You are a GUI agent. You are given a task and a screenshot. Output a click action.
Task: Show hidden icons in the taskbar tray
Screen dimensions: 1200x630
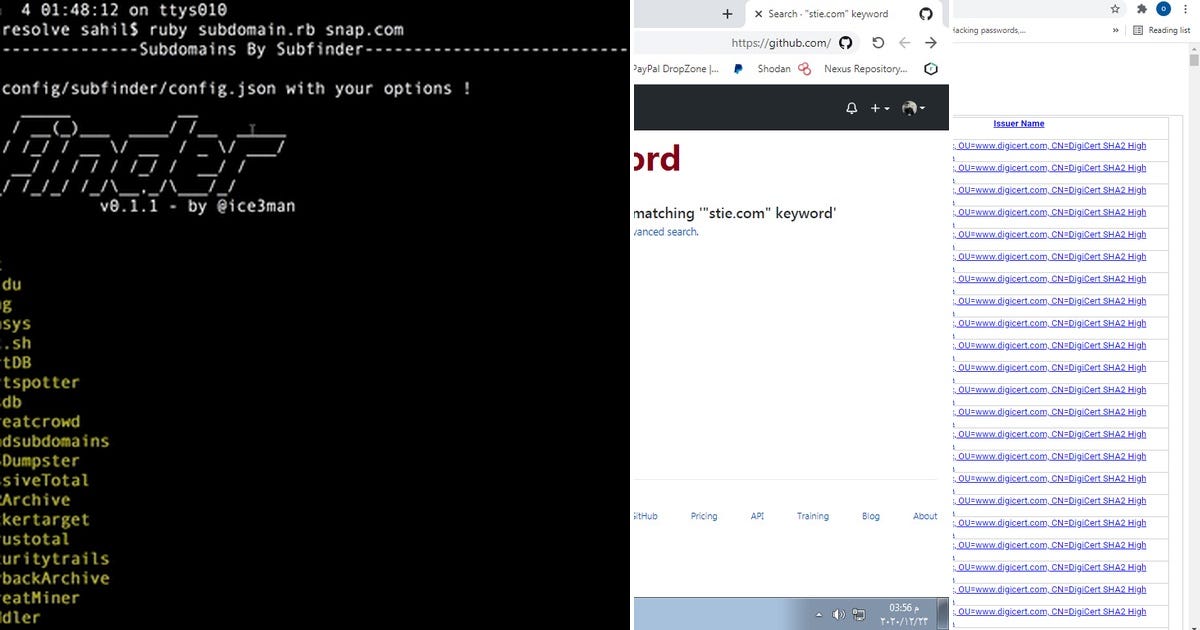(x=819, y=615)
